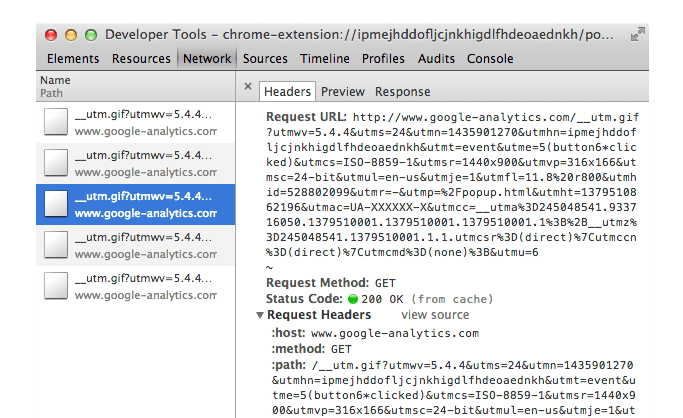Open the Audits panel
683x418 pixels.
point(436,59)
